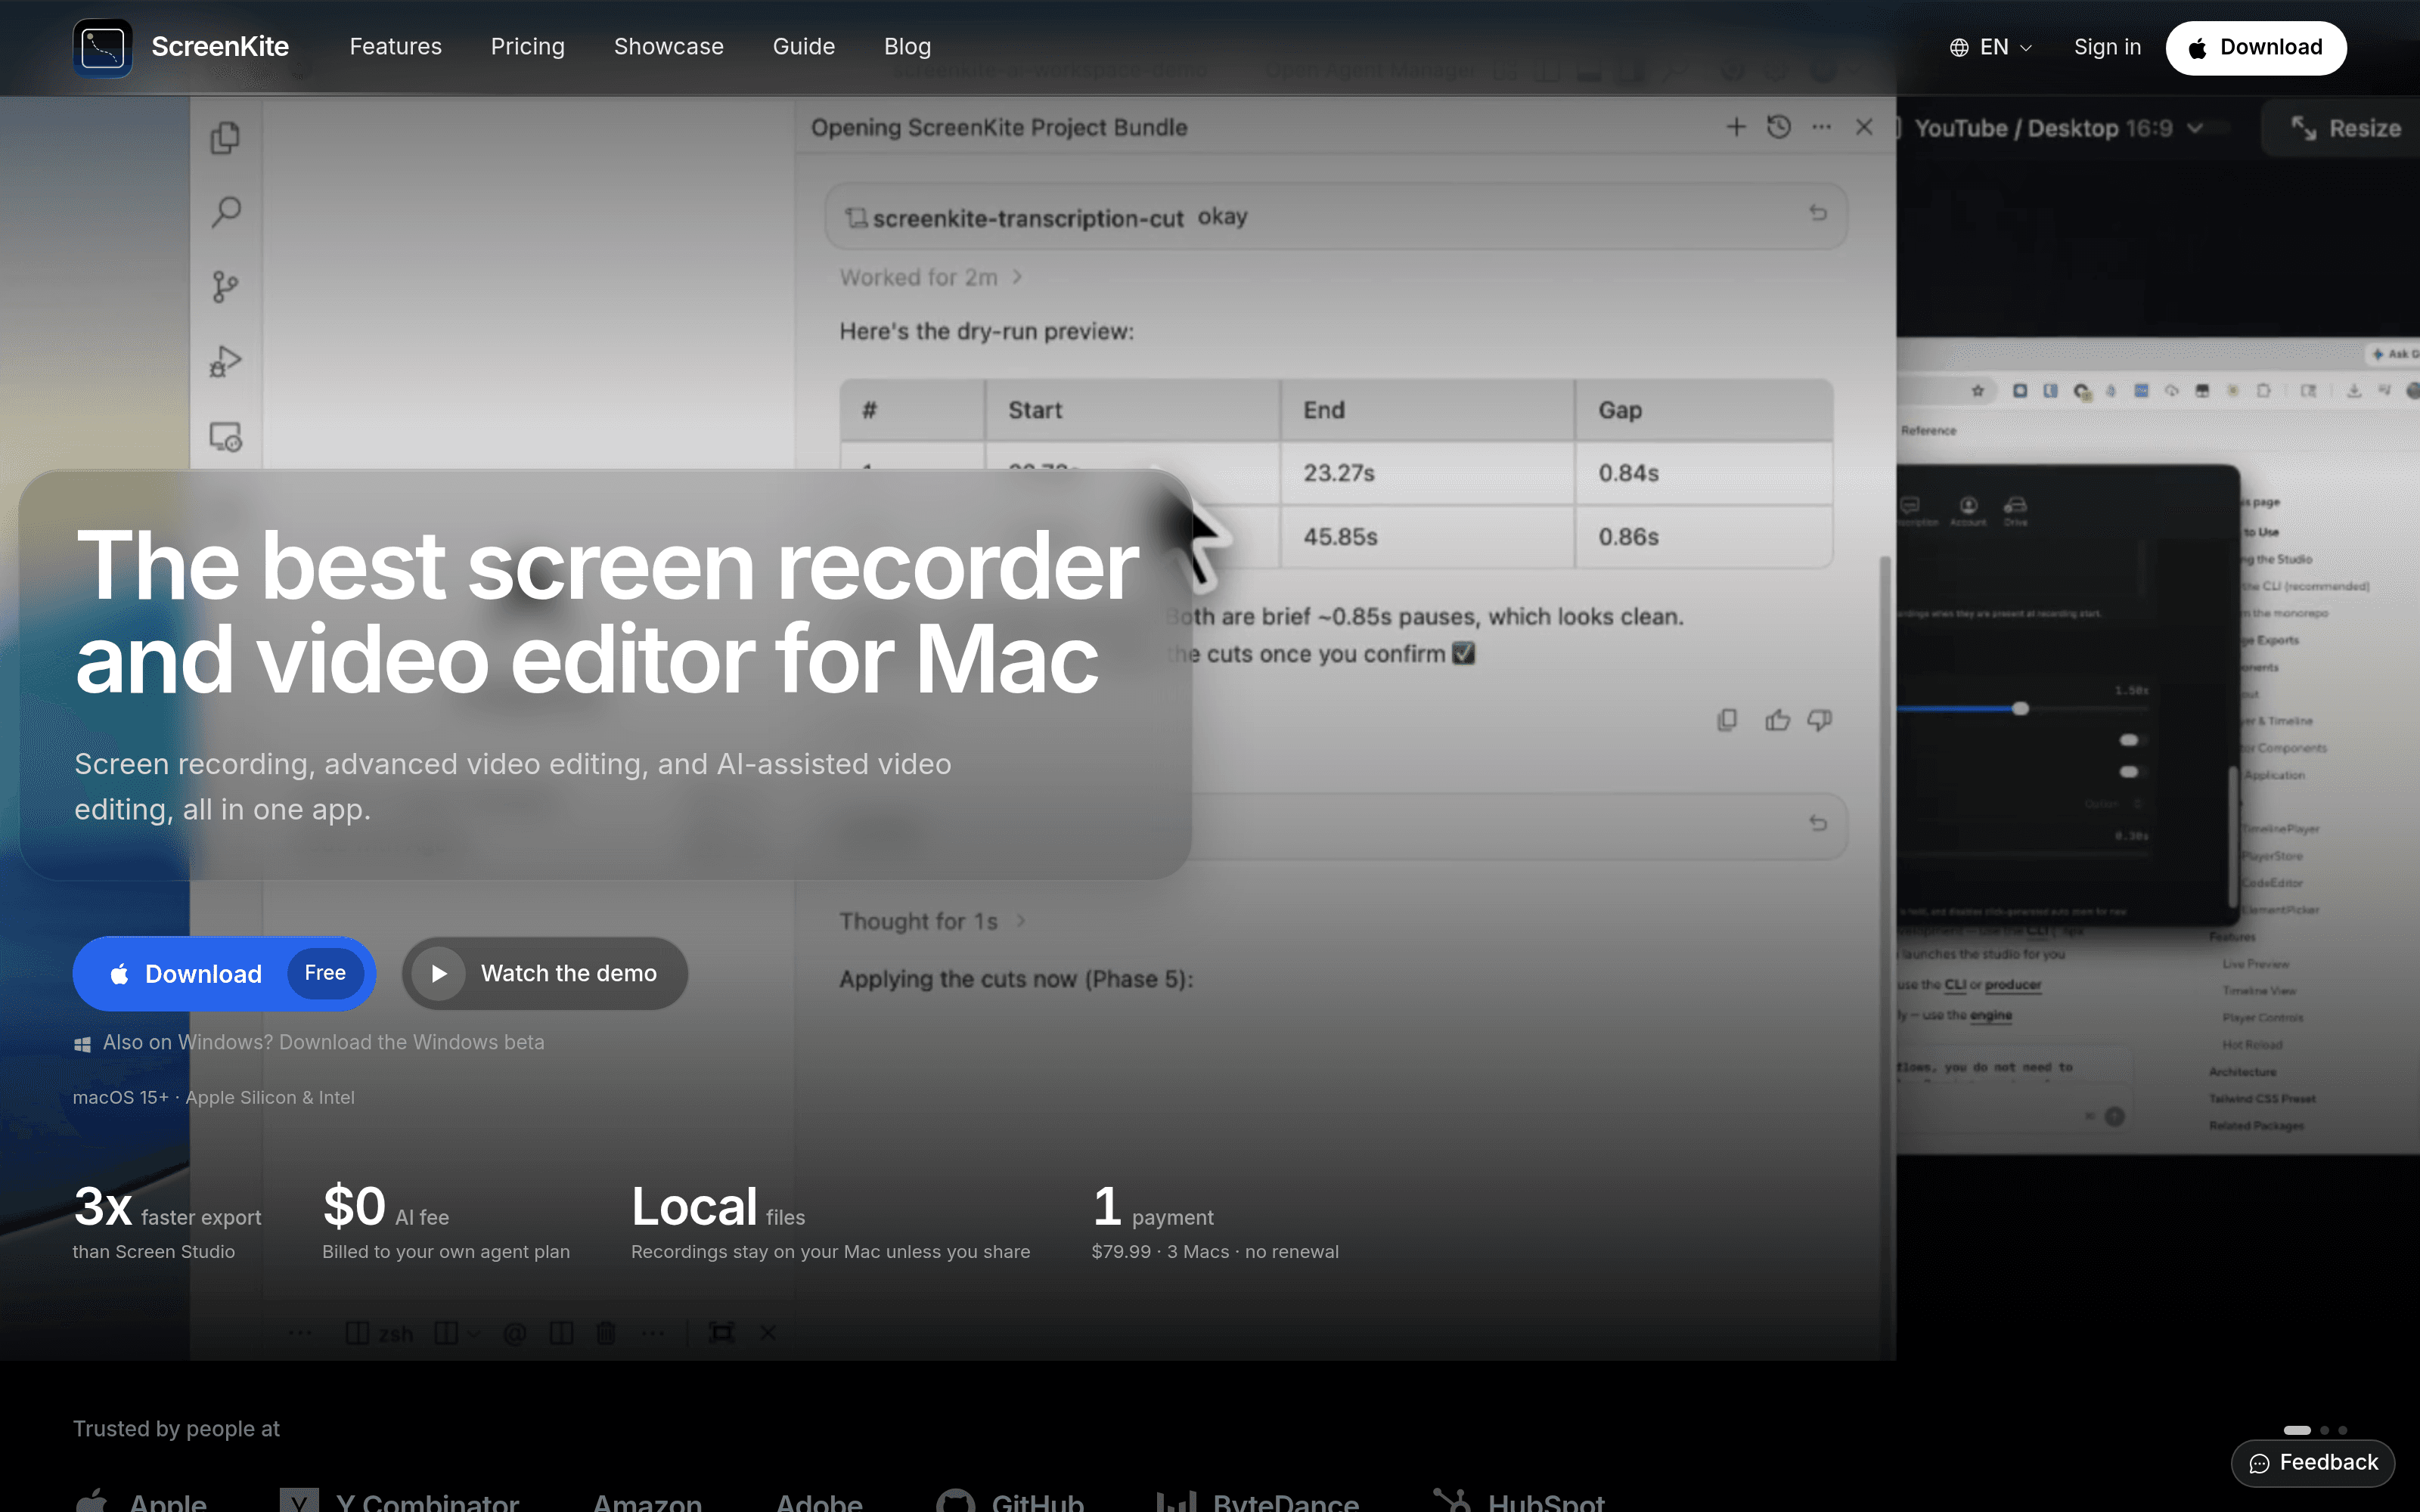Close the Opening ScreenKite Project Bundle panel
The image size is (2420, 1512).
point(1864,127)
